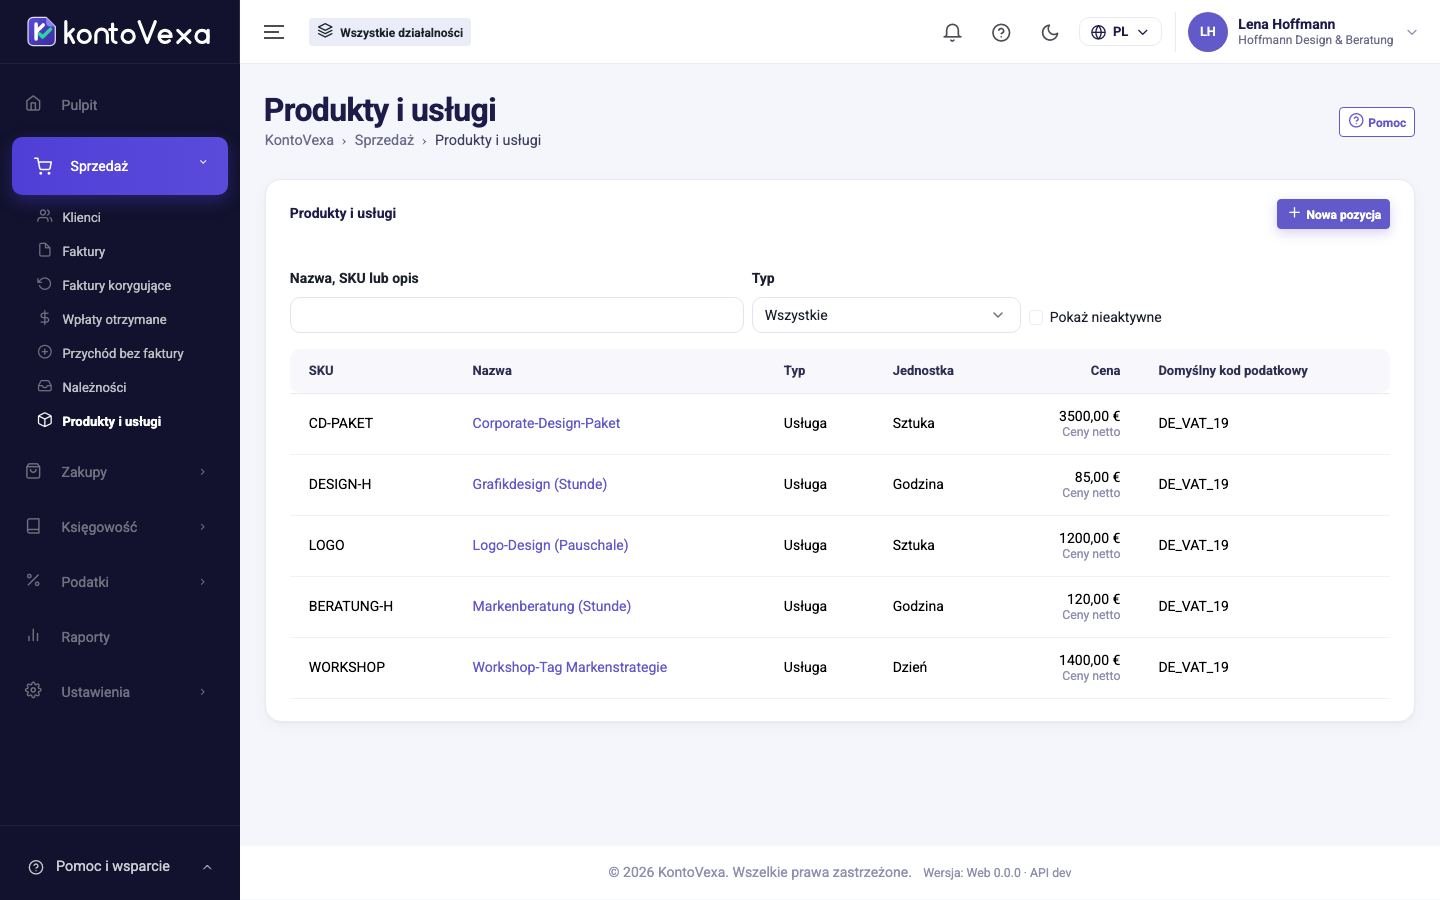Expand the Zakupy sidebar section
This screenshot has height=900, width=1440.
[120, 472]
